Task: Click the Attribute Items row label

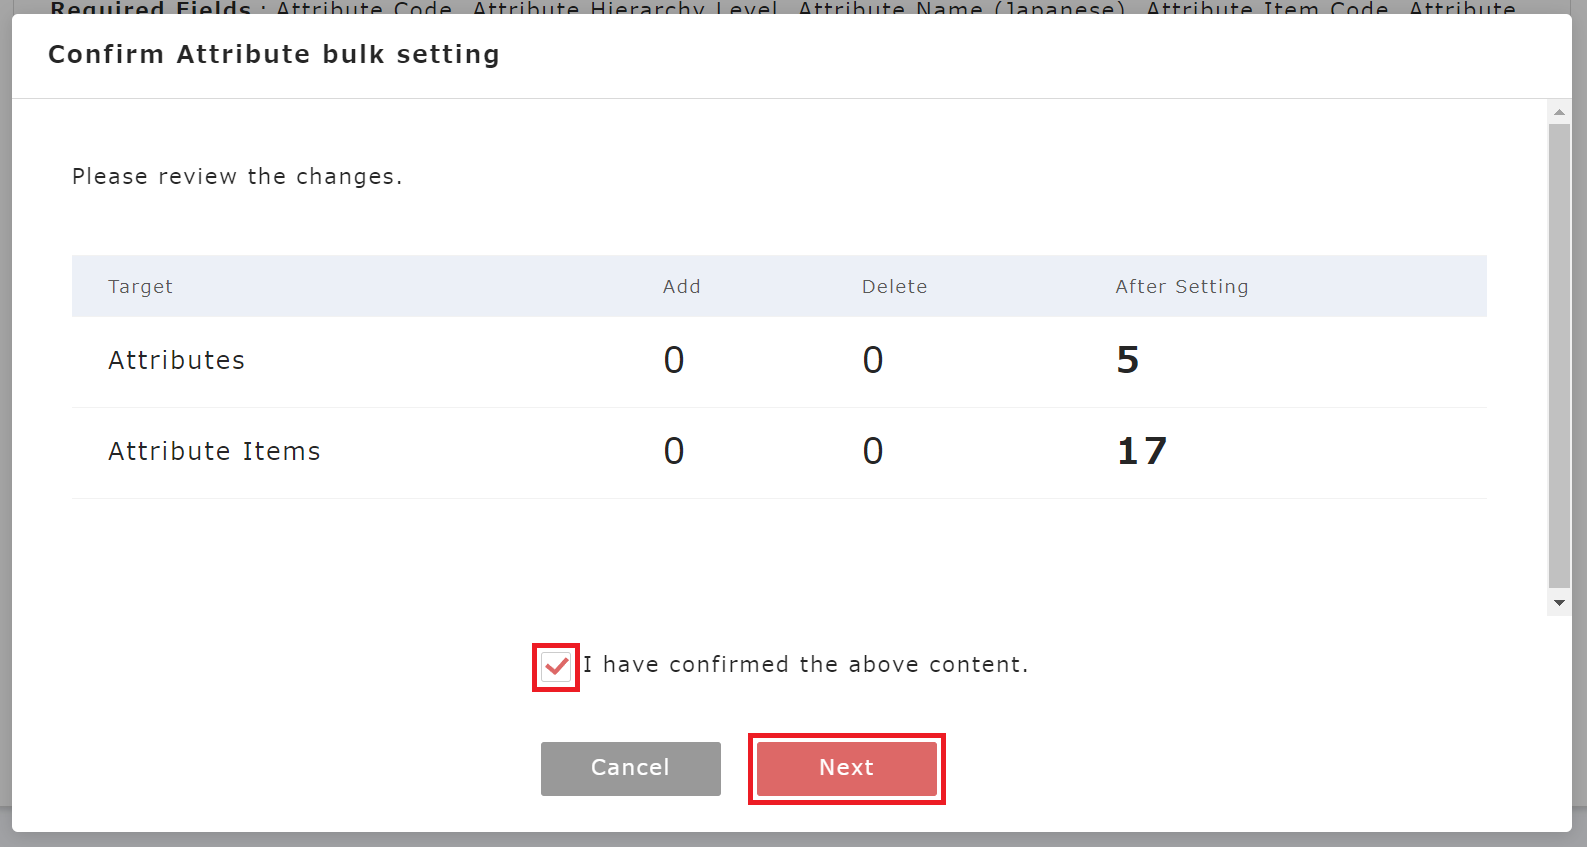Action: 214,452
